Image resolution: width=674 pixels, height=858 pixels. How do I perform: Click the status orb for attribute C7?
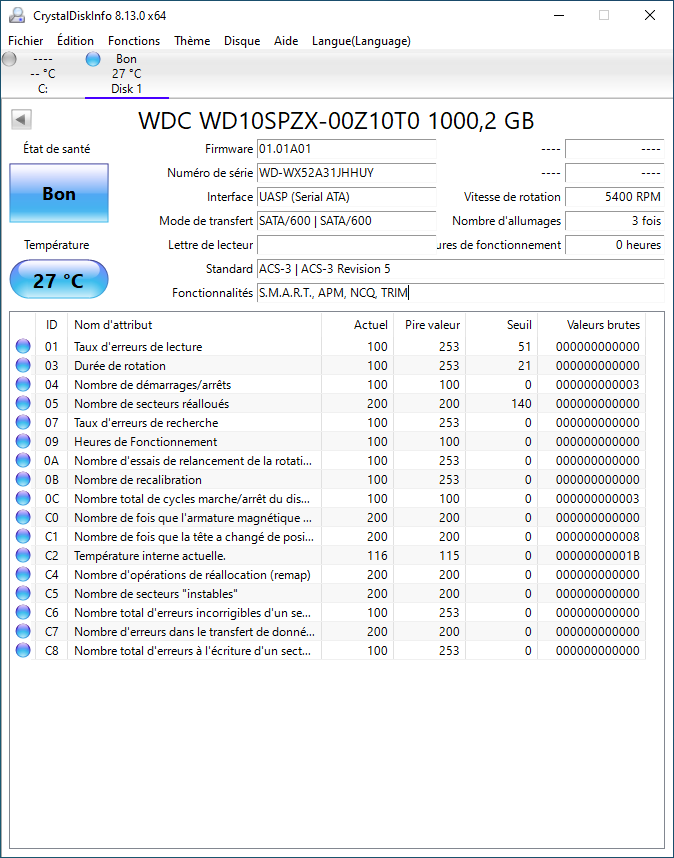[23, 631]
